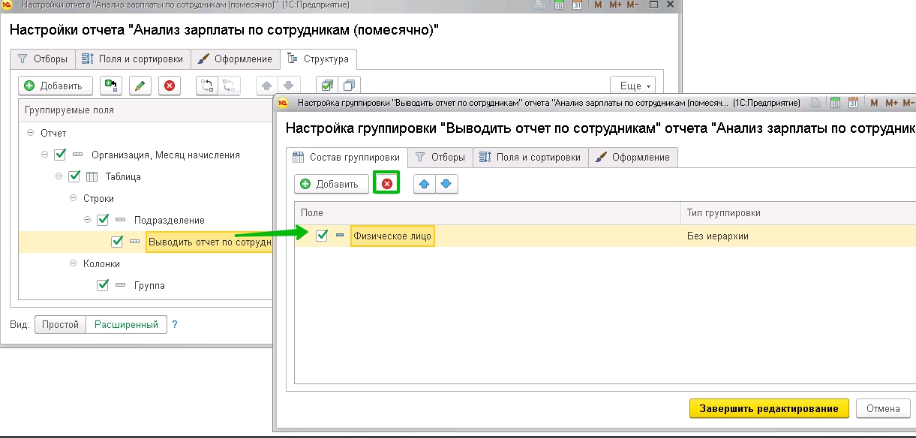
Task: Switch to Отборы tab in report settings window
Action: [43, 59]
